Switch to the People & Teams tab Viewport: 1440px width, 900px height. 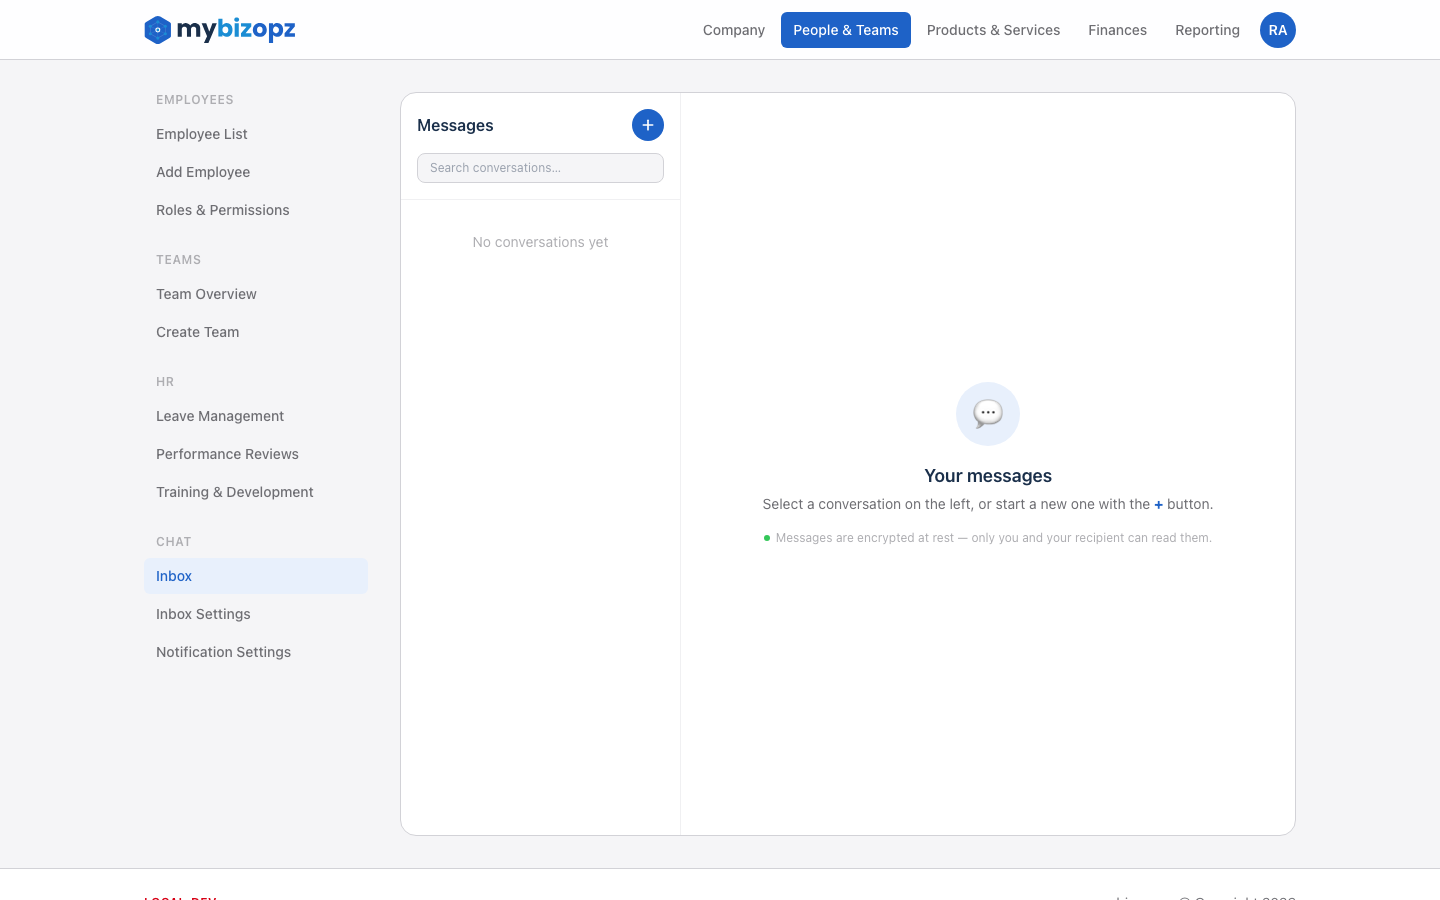(845, 30)
